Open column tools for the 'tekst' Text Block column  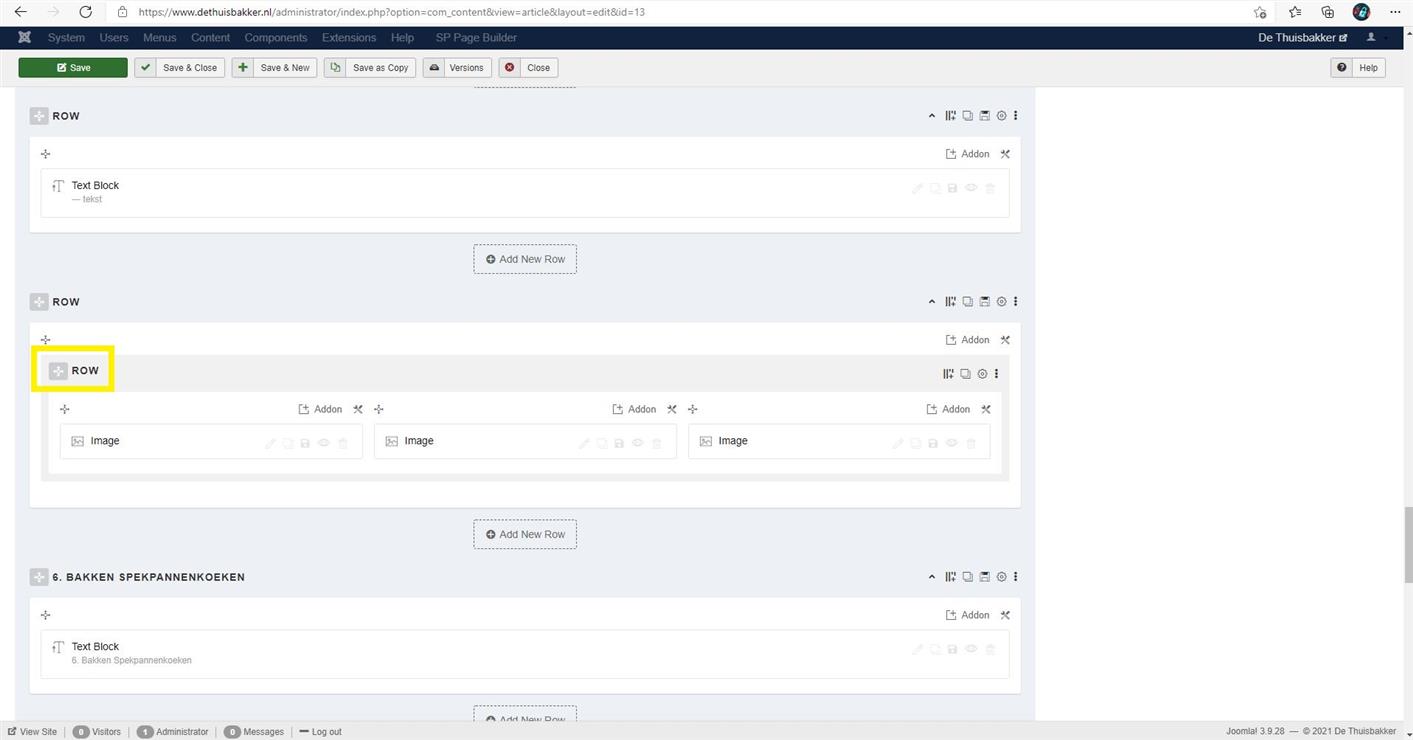tap(1005, 154)
